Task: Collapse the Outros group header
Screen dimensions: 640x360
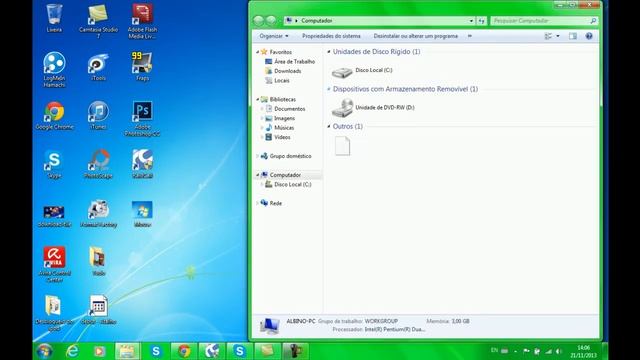Action: pos(329,127)
